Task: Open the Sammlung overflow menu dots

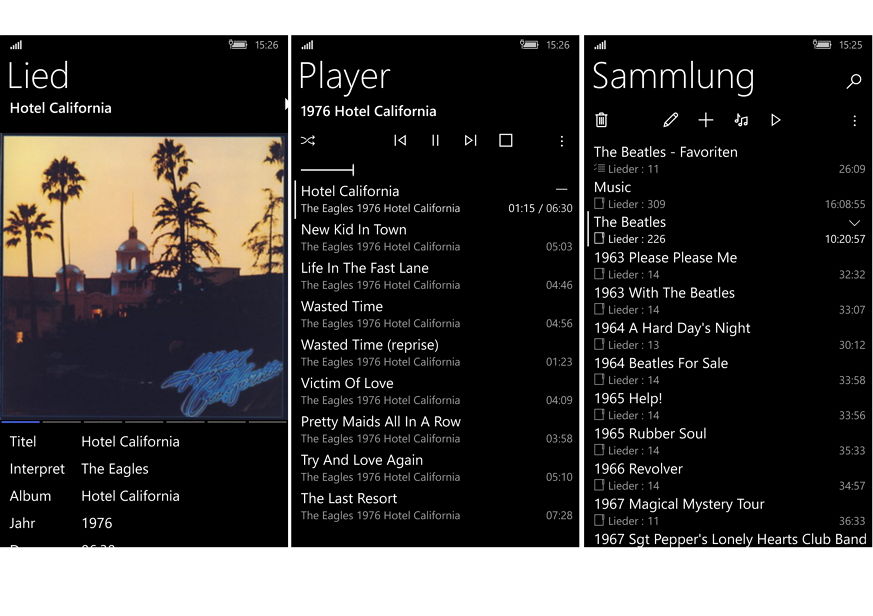Action: pos(855,120)
